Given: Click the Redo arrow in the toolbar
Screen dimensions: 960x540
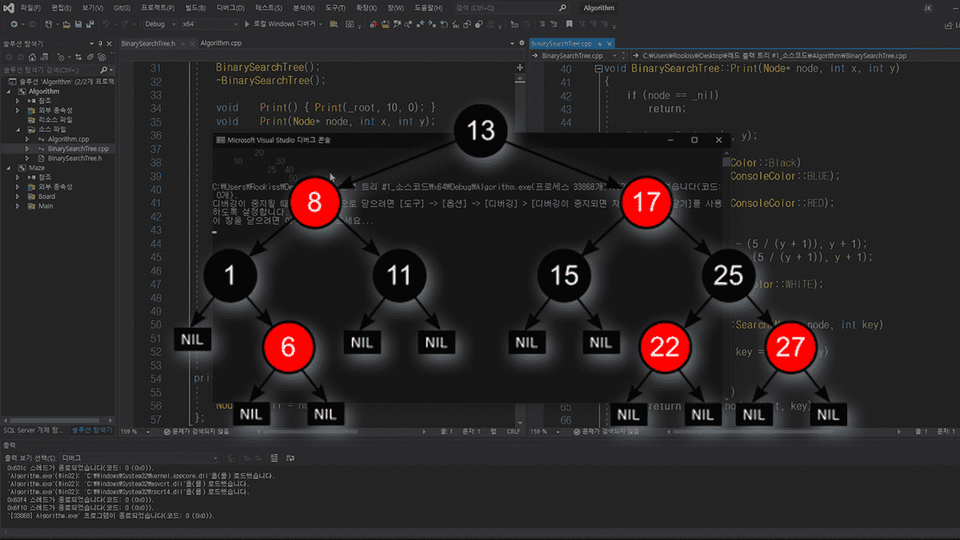Looking at the screenshot, I should 125,24.
